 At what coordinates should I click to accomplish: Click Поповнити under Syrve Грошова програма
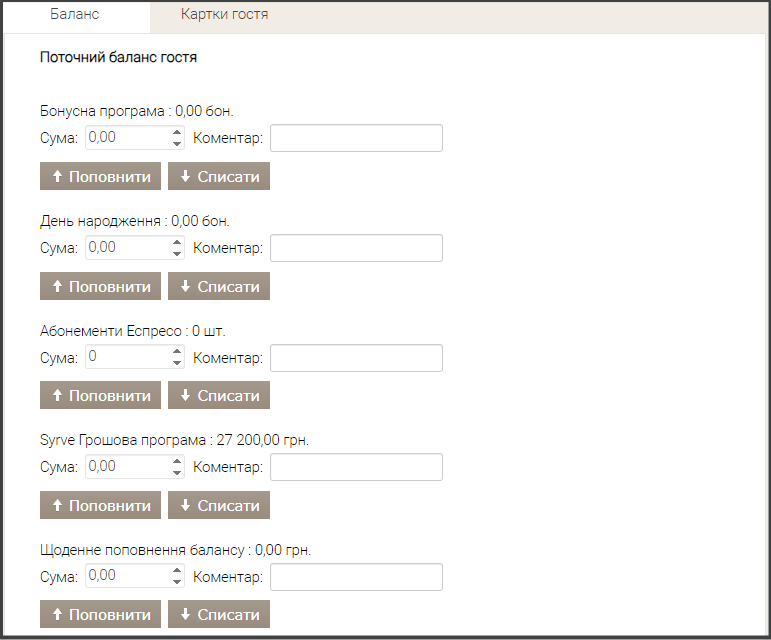100,505
